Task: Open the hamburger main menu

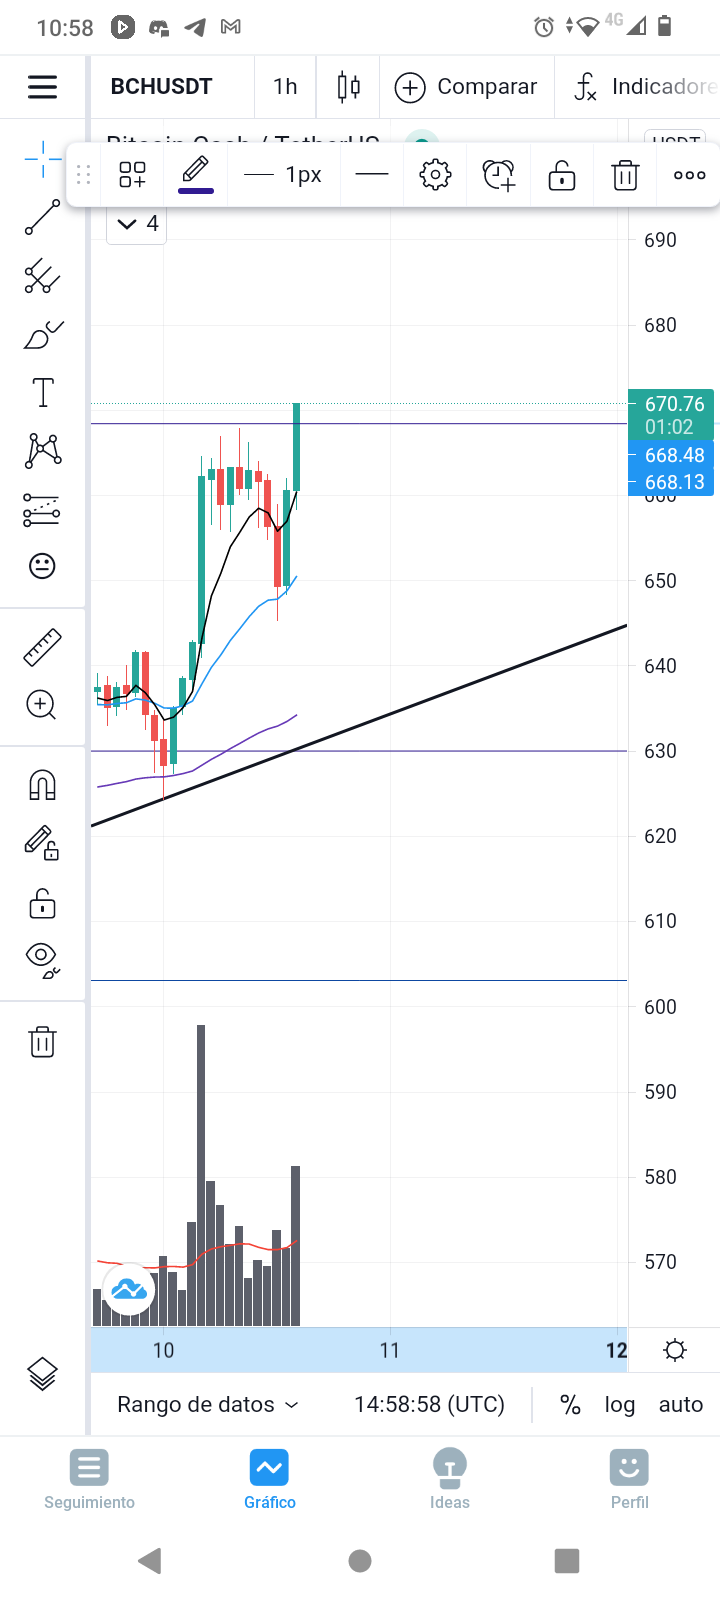Action: coord(42,87)
